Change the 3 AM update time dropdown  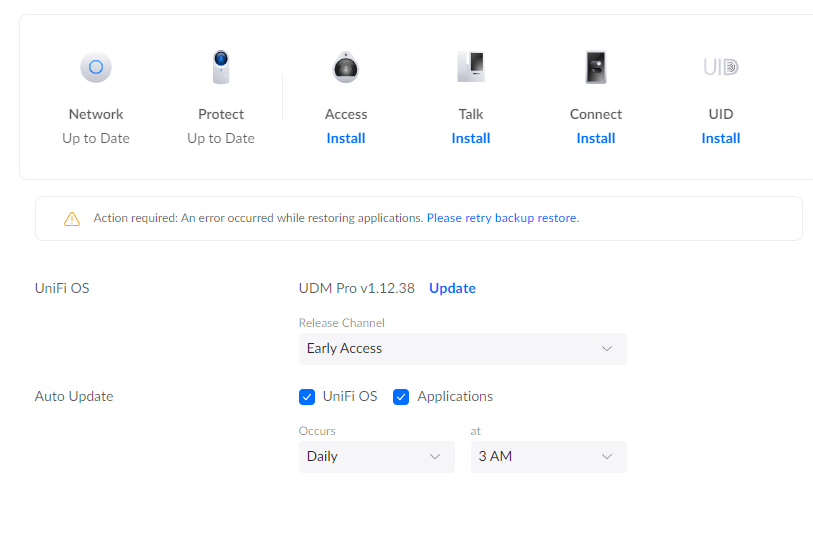(548, 457)
